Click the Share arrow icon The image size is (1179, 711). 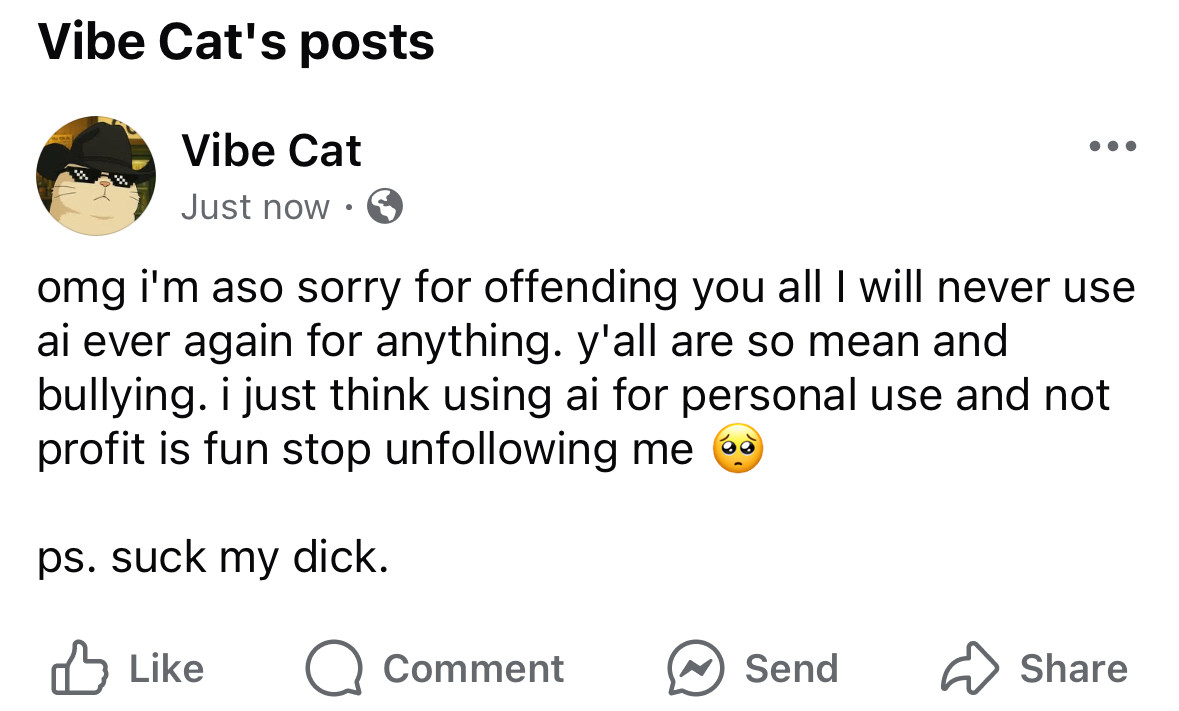coord(970,667)
